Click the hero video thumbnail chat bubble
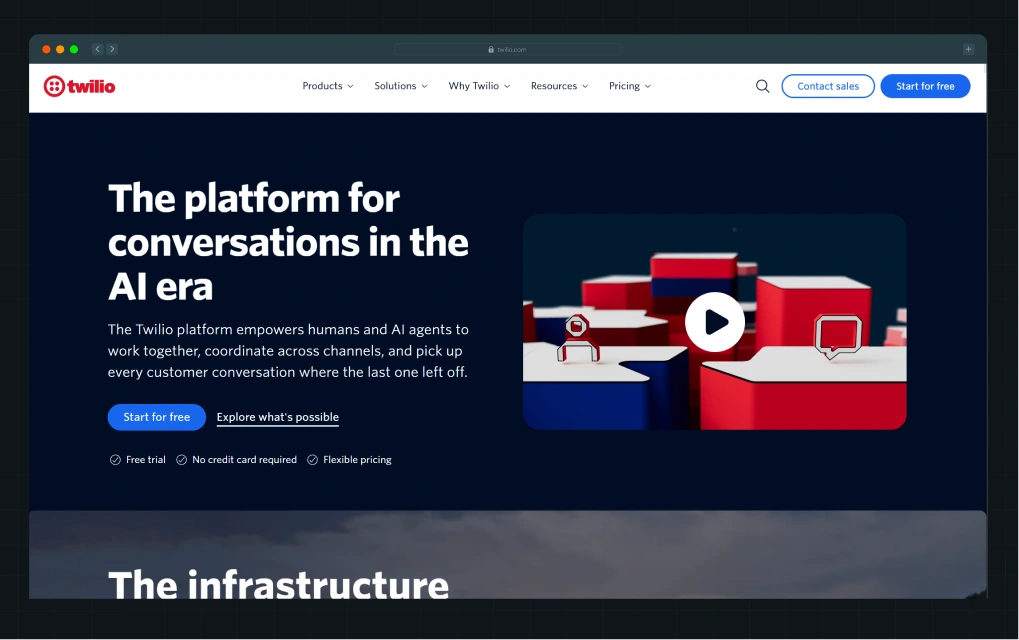Viewport: 1019px width, 640px height. pos(838,337)
